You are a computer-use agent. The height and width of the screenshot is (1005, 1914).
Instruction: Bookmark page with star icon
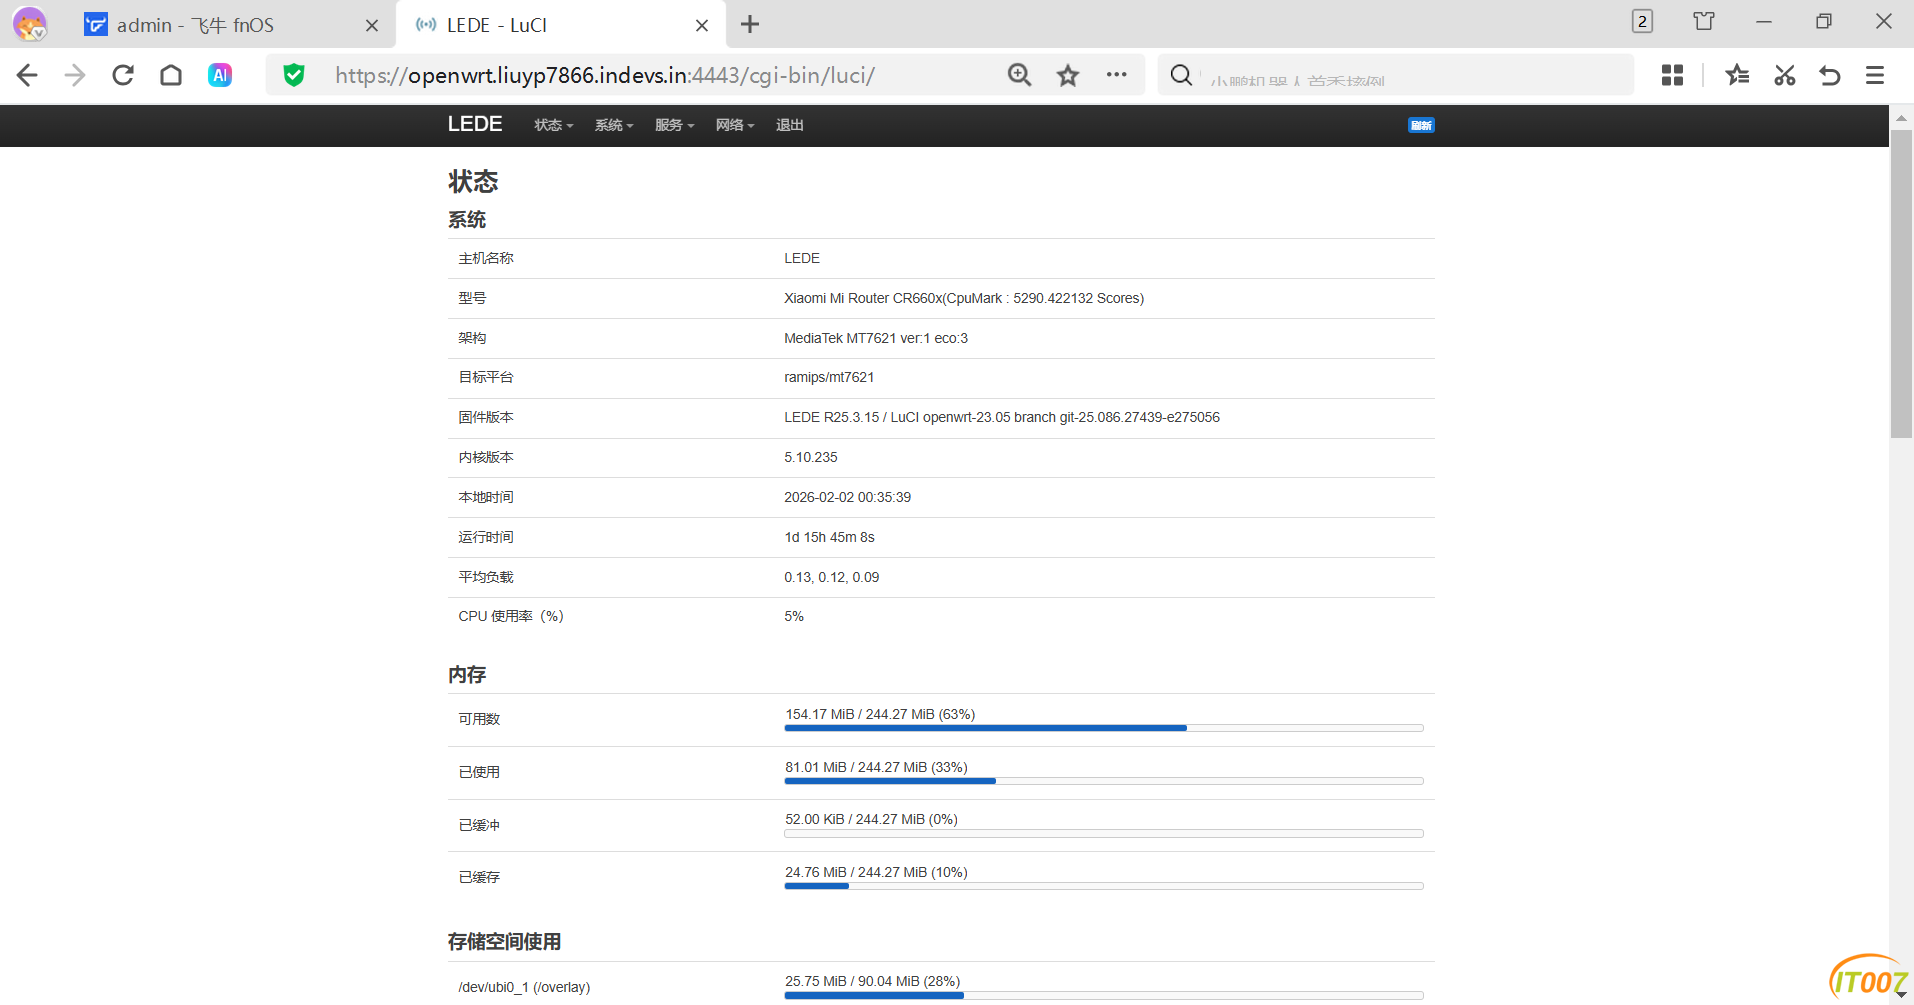pos(1068,75)
